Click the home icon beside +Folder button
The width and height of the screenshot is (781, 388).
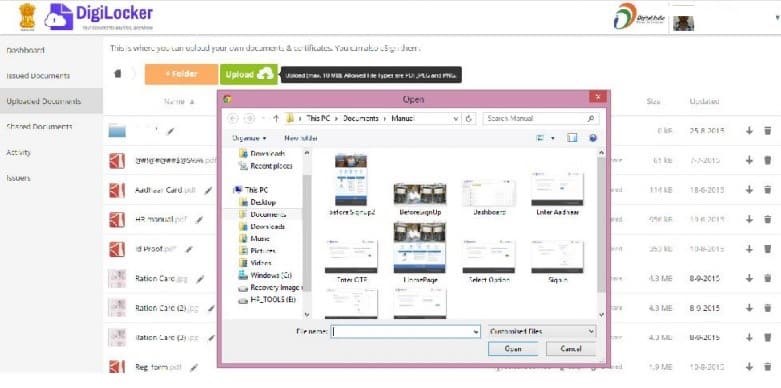point(118,74)
